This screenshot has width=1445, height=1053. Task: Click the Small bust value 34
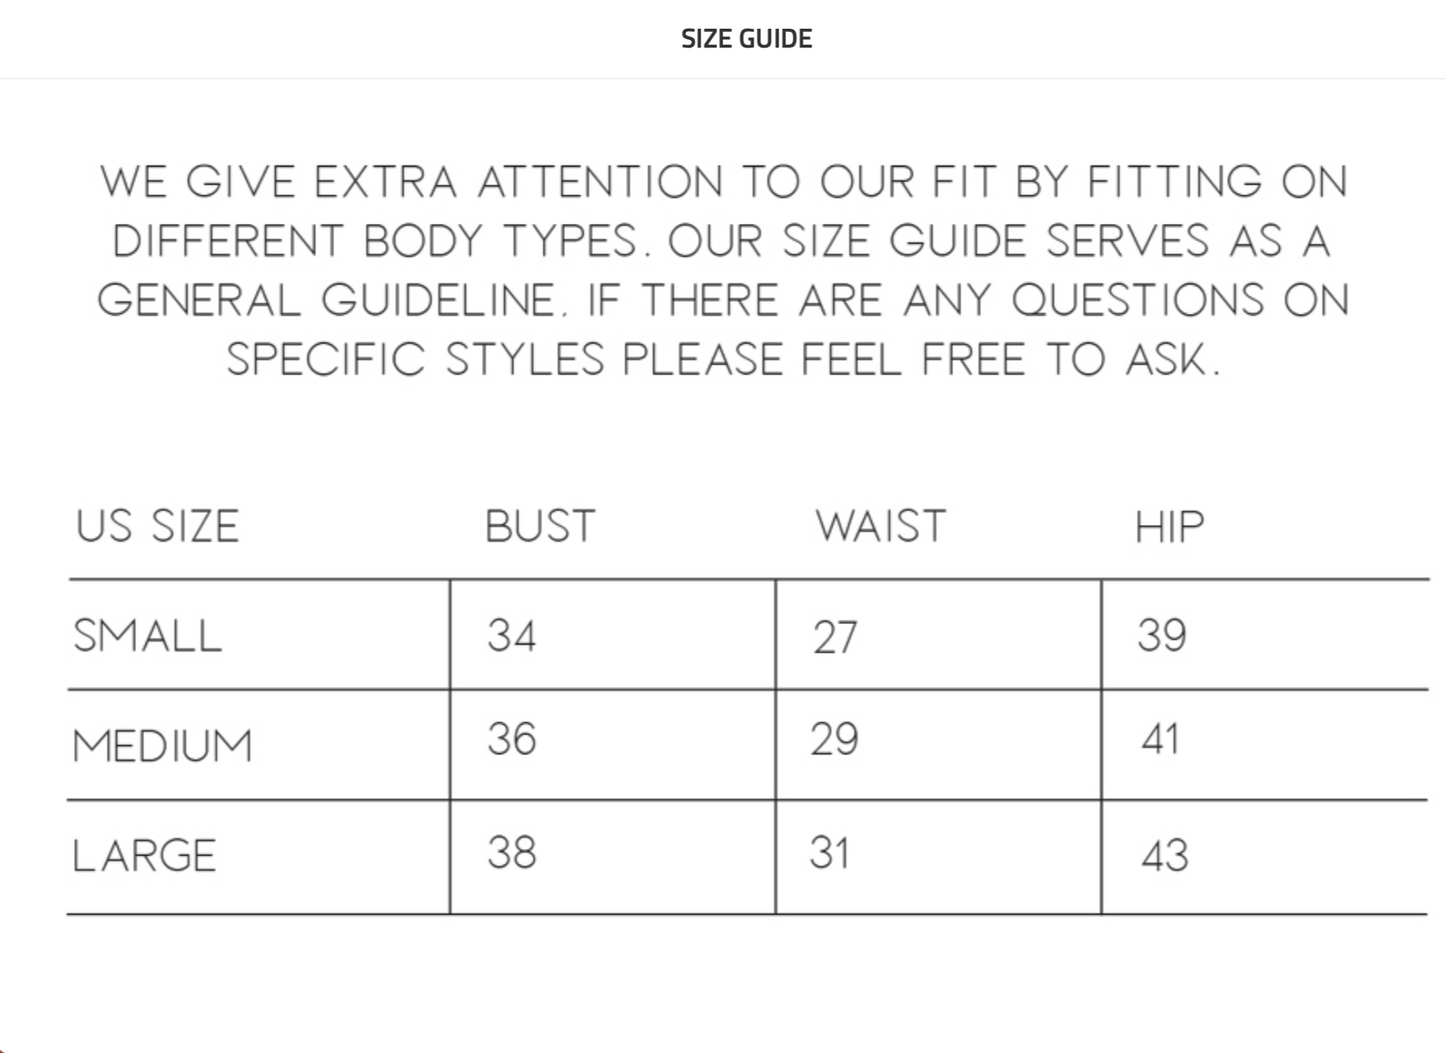pos(512,636)
